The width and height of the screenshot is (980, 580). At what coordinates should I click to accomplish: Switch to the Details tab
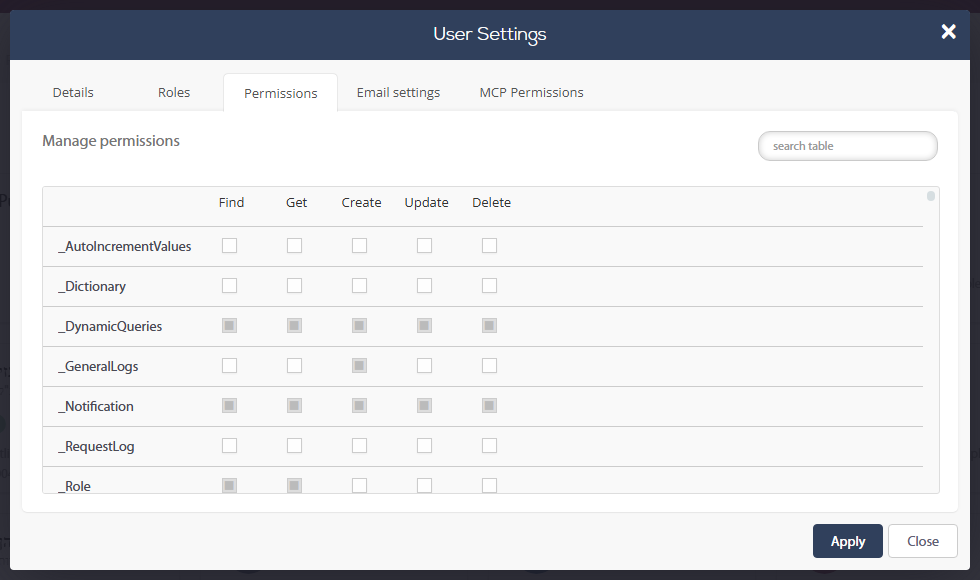click(x=73, y=92)
